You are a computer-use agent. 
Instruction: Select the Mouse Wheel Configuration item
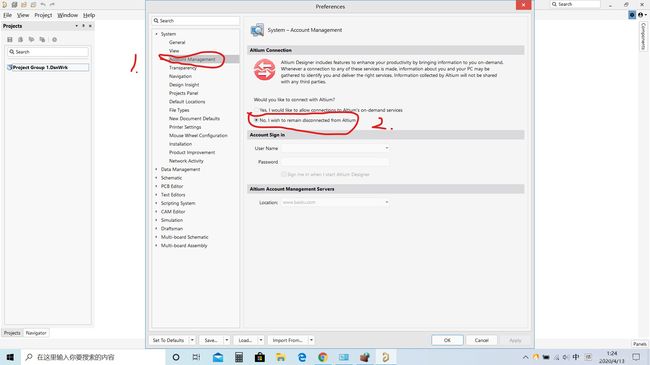pos(198,135)
